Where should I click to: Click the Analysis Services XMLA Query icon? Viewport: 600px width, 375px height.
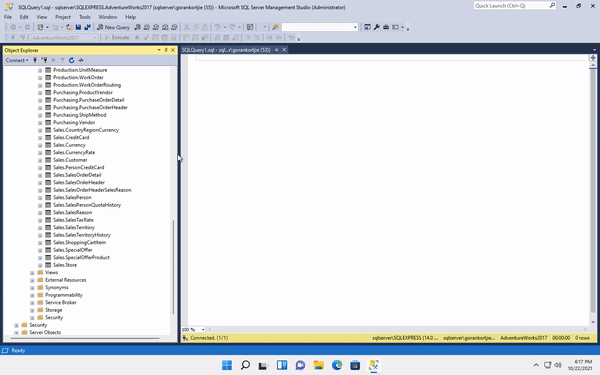pos(165,27)
